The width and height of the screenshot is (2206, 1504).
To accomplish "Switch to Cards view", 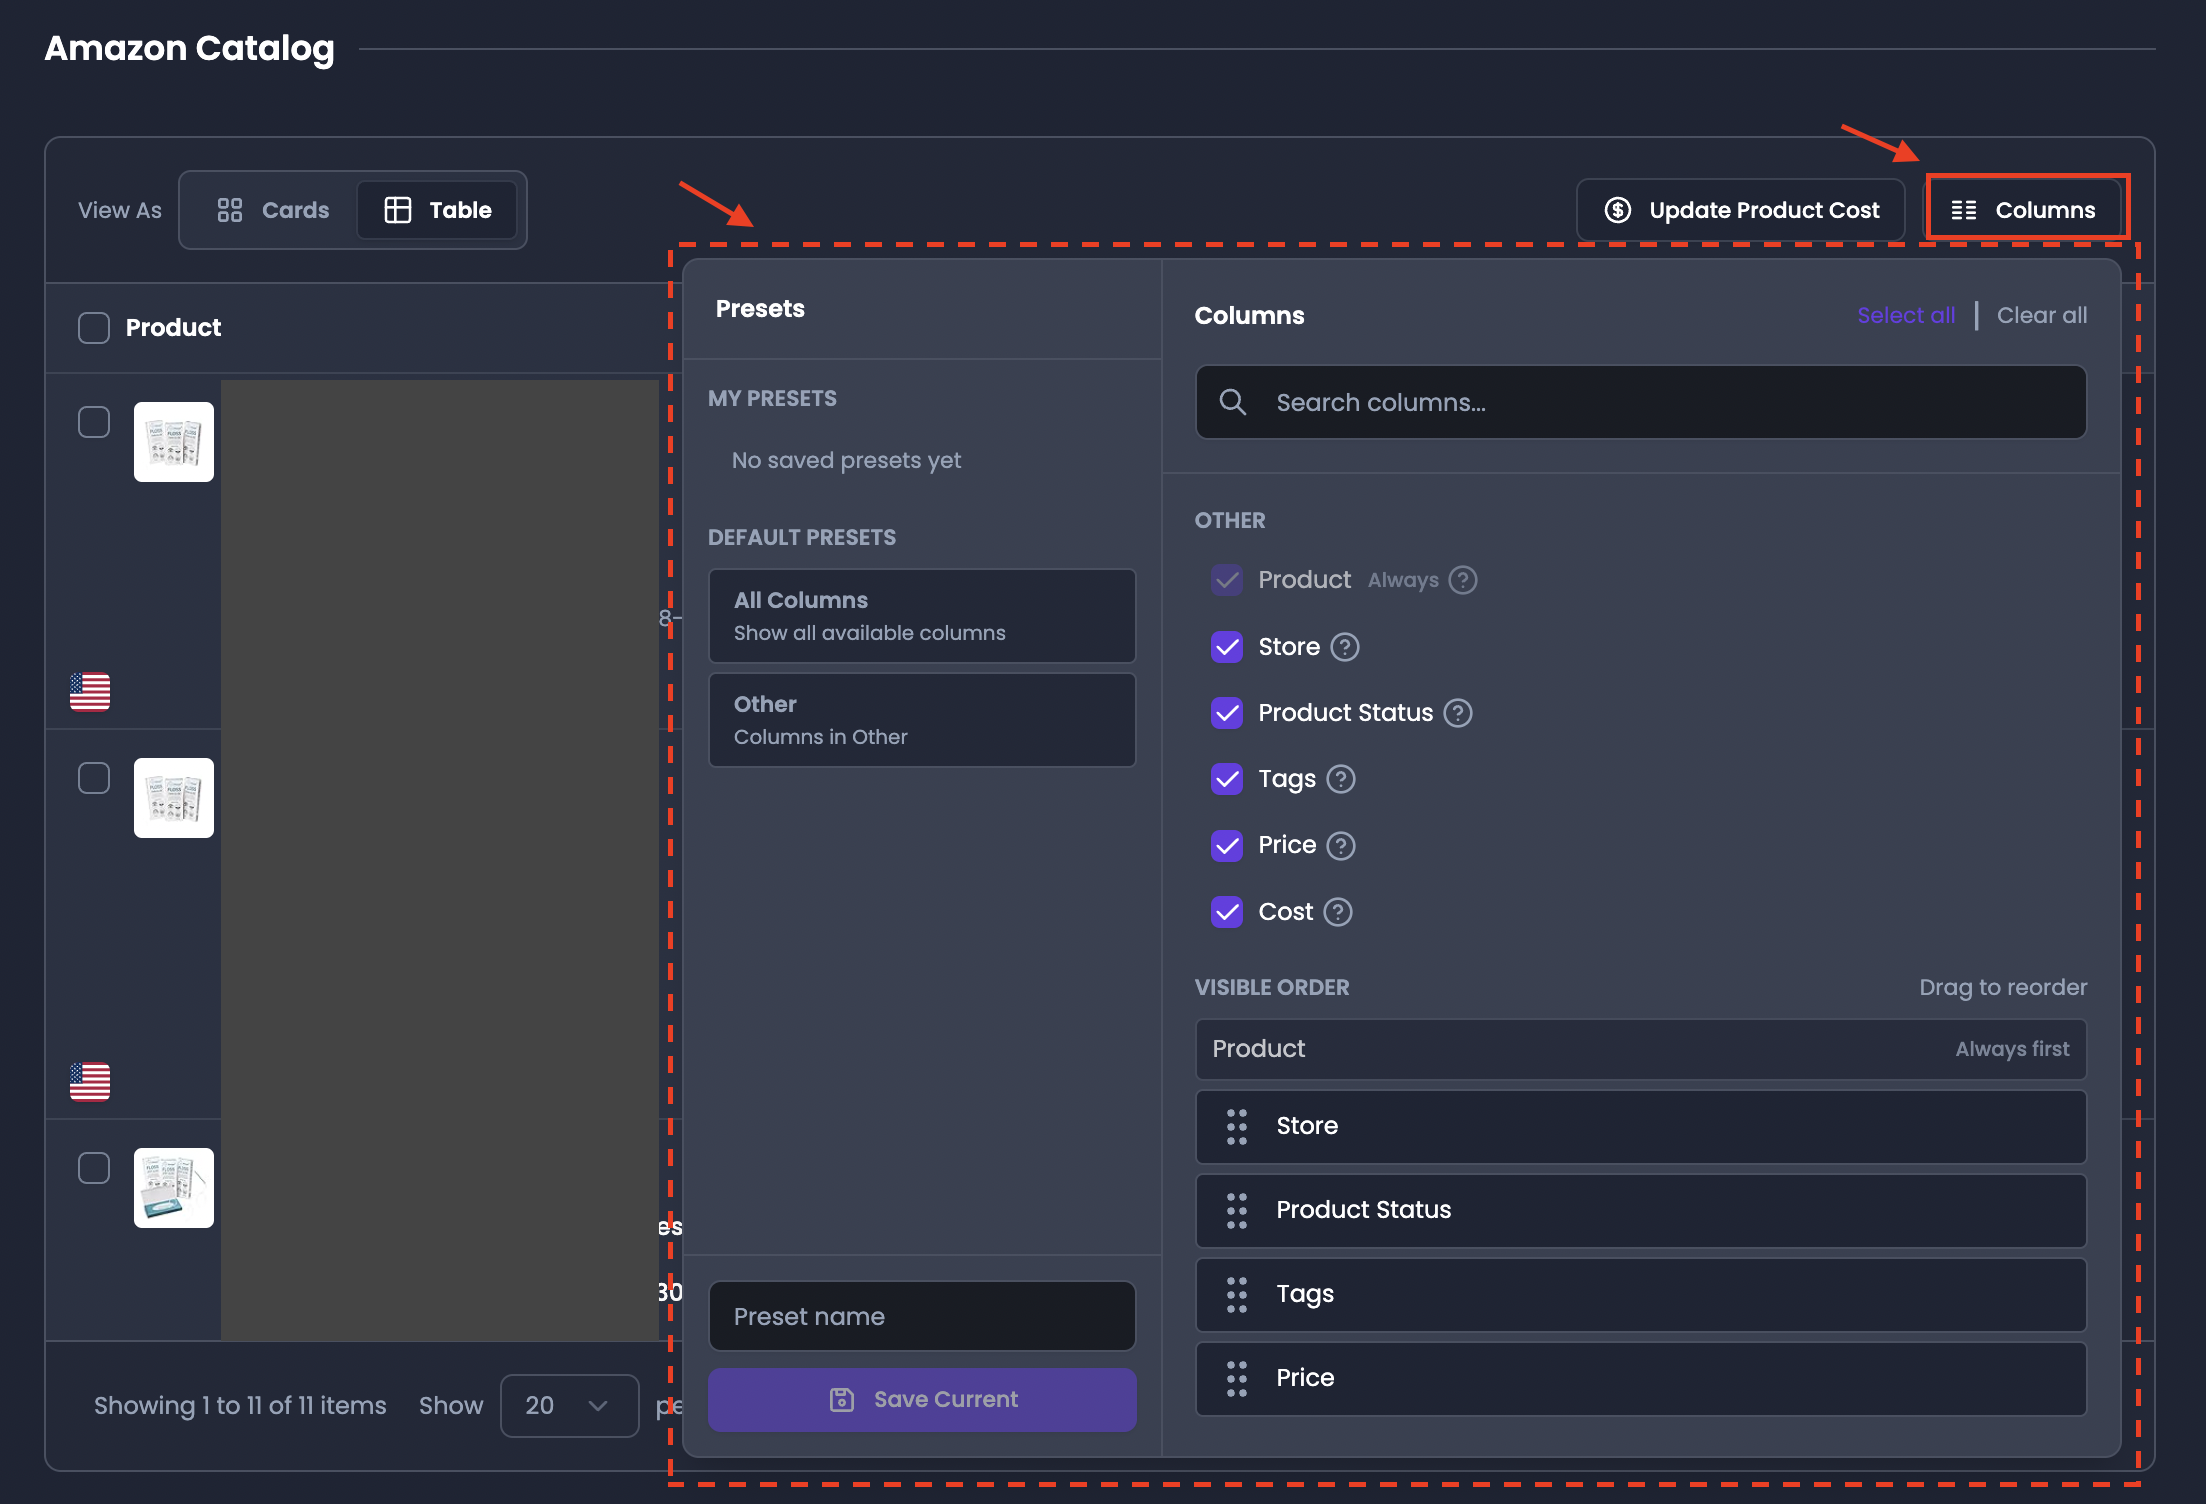I will [272, 210].
